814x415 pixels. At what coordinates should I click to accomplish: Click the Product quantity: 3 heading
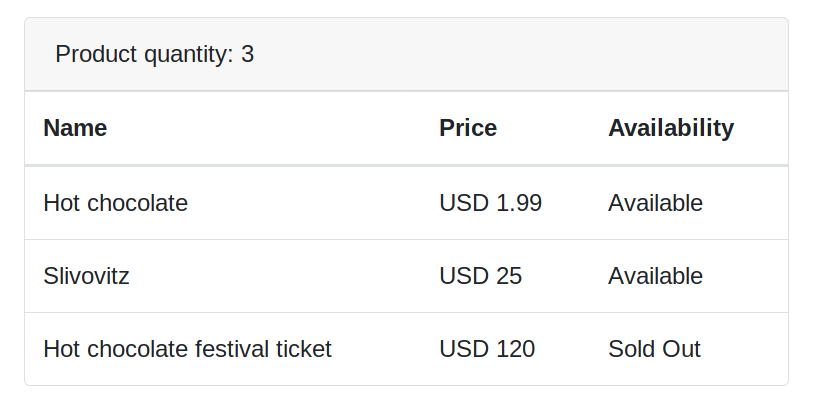click(x=155, y=54)
